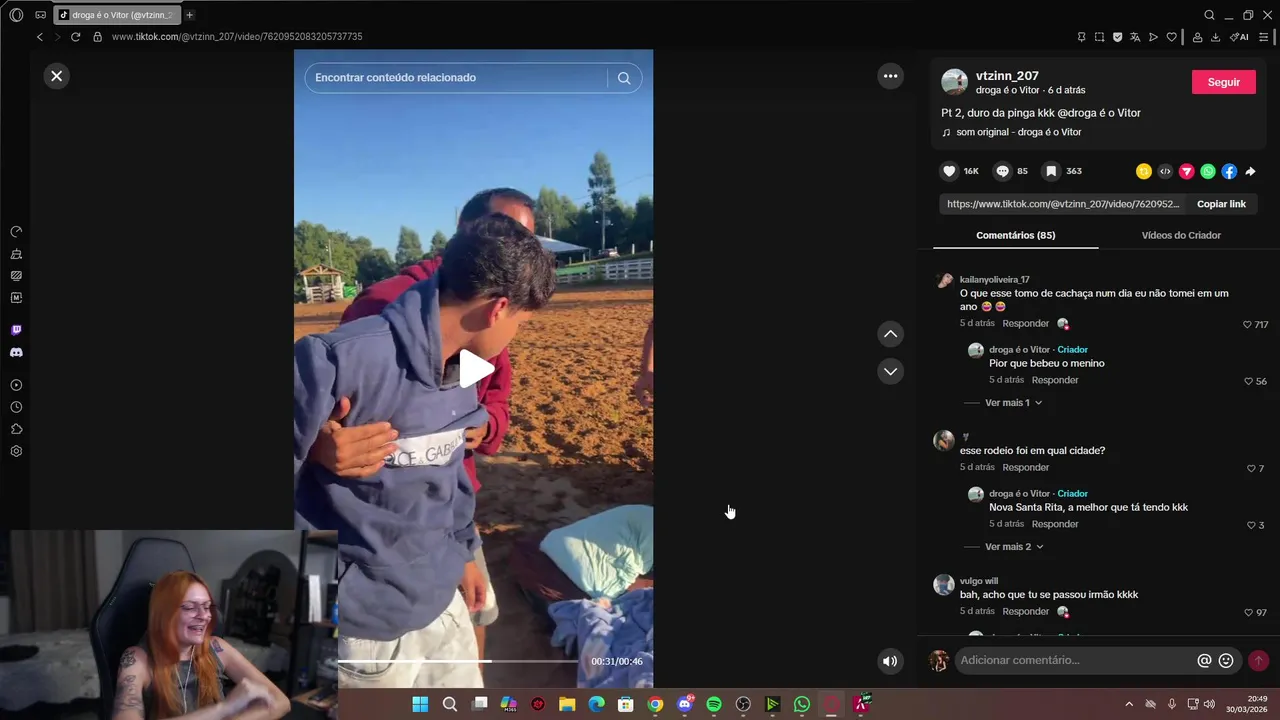Open Discord in the Opera sidebar

coord(16,353)
